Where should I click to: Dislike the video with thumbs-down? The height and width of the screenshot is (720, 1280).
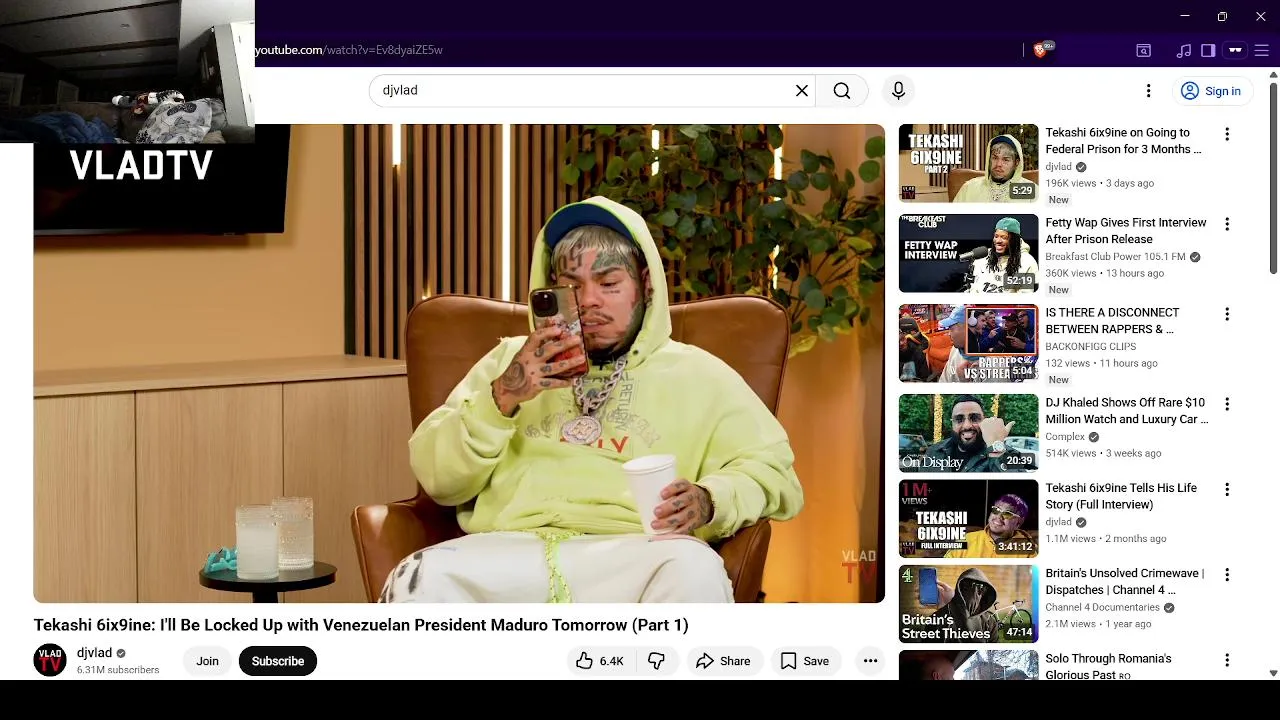click(657, 661)
